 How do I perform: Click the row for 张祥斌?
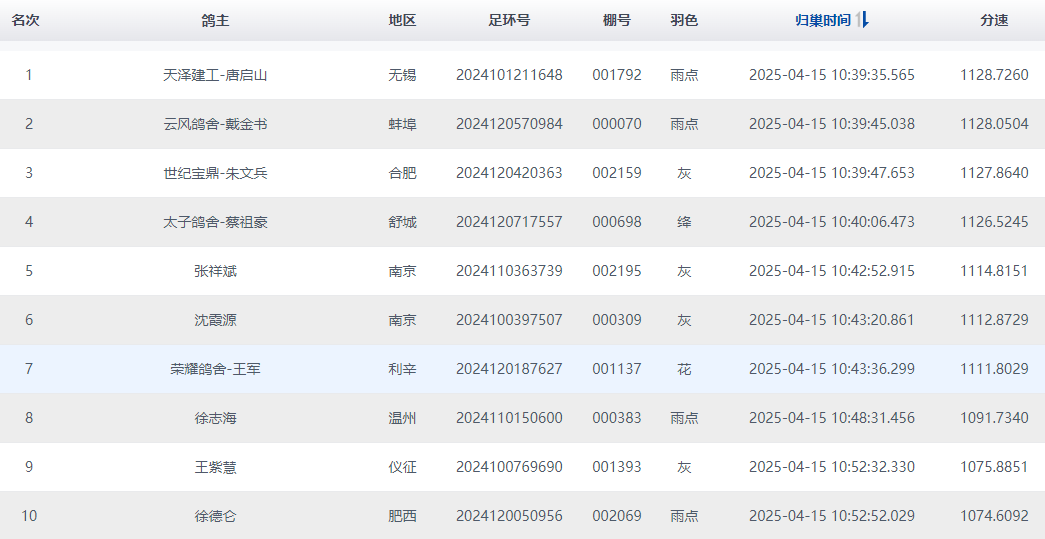point(522,271)
